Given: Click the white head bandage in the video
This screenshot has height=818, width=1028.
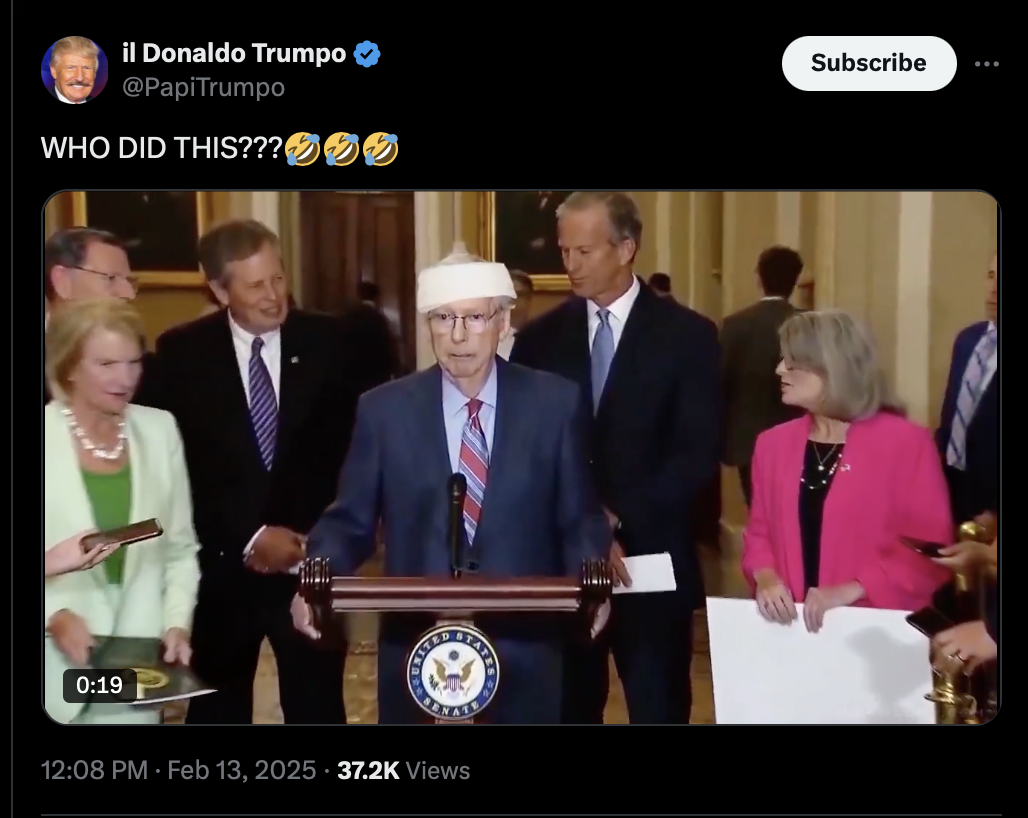Looking at the screenshot, I should 465,283.
